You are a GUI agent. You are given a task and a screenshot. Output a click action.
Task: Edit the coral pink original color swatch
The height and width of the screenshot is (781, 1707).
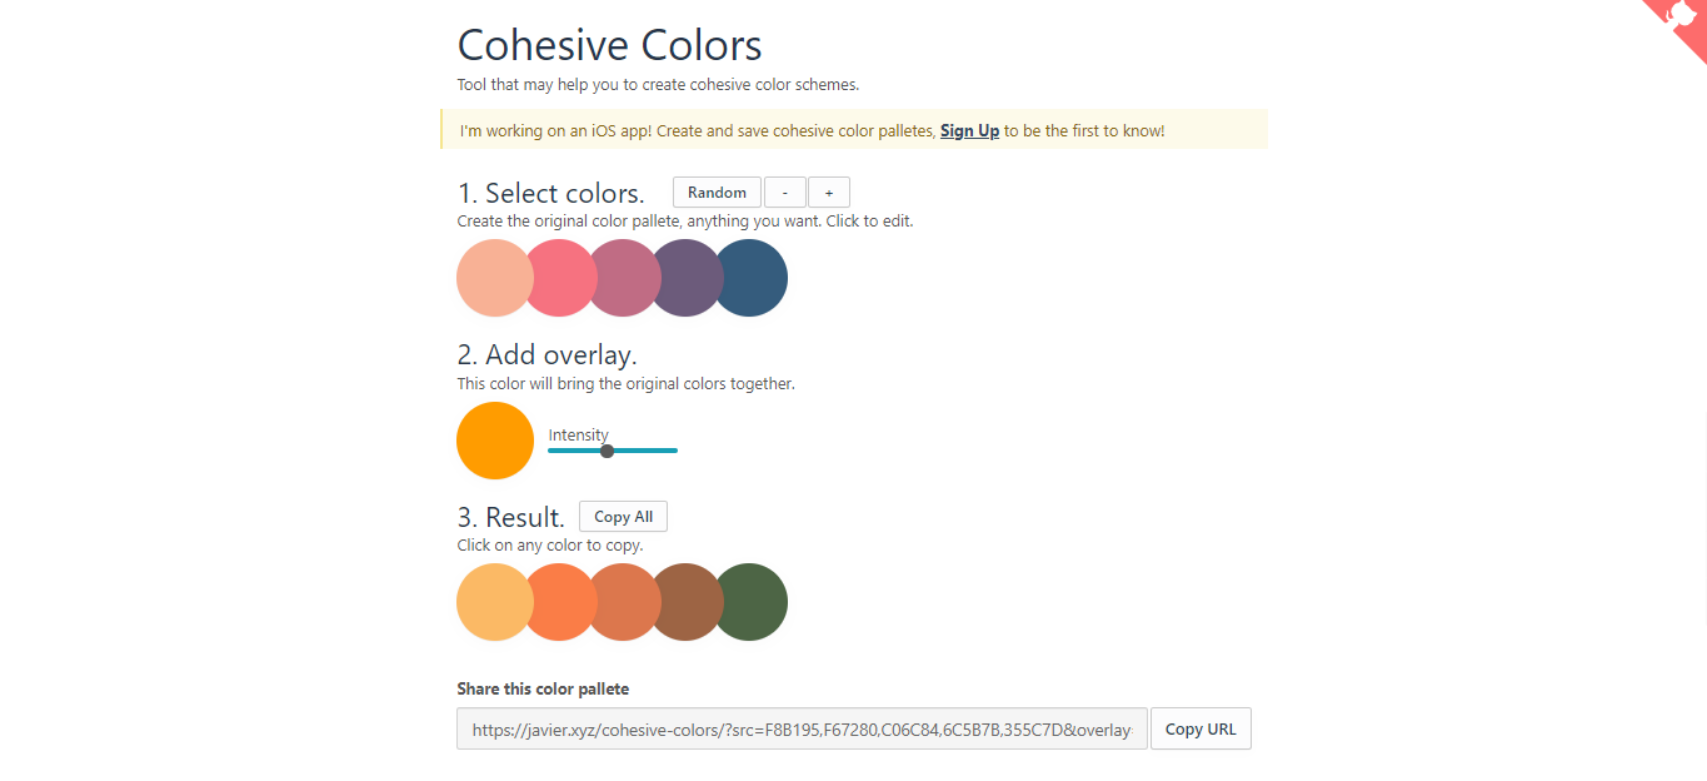556,278
